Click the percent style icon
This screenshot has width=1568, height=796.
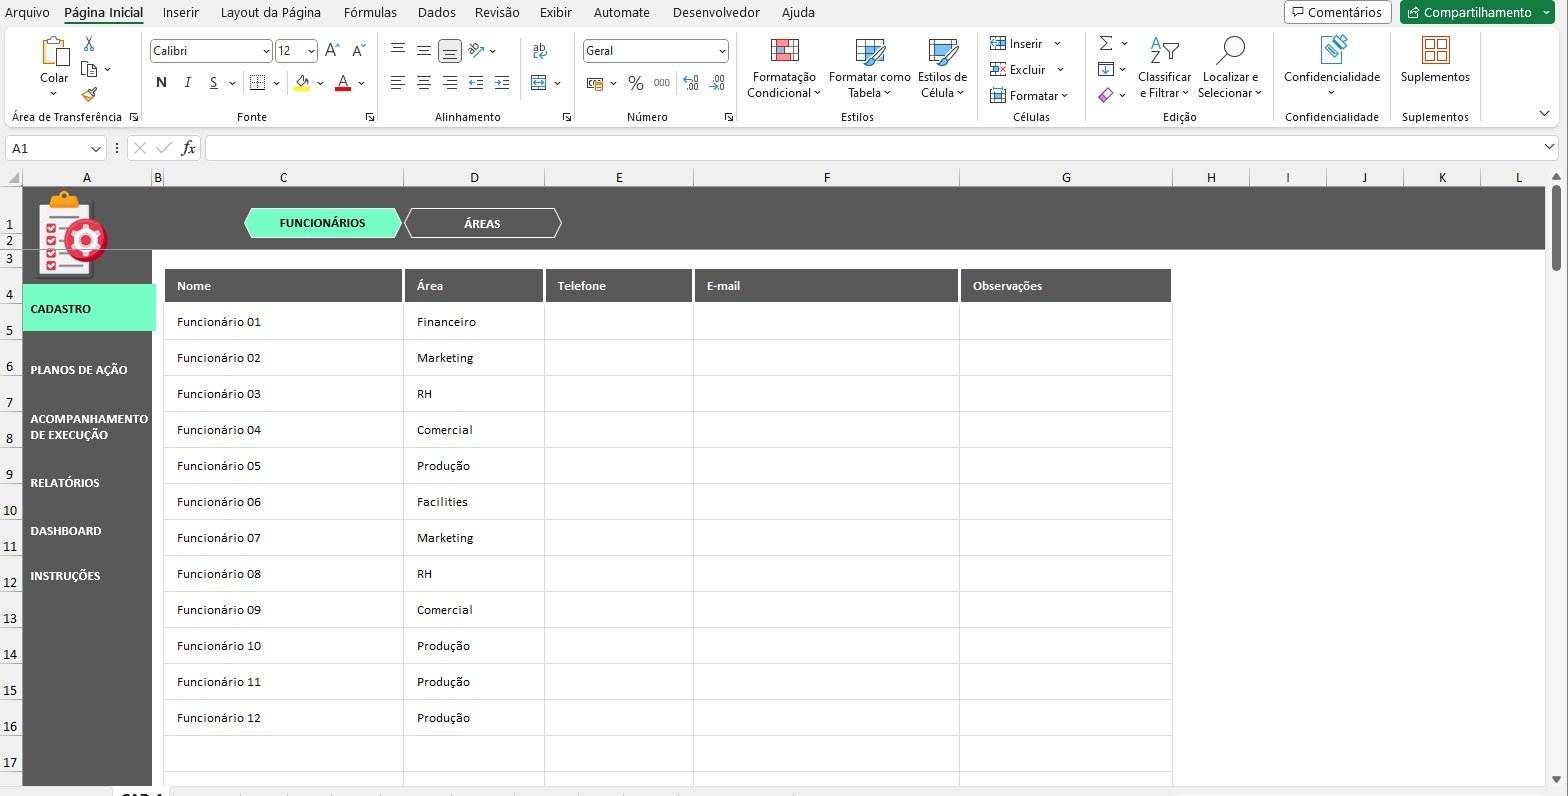[x=636, y=83]
